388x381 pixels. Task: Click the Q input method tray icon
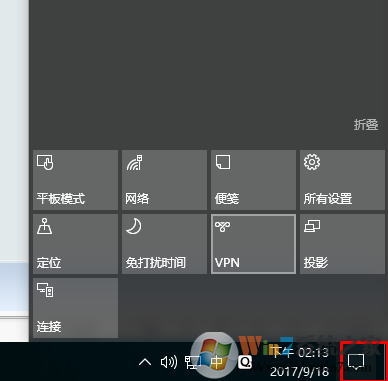pos(245,362)
